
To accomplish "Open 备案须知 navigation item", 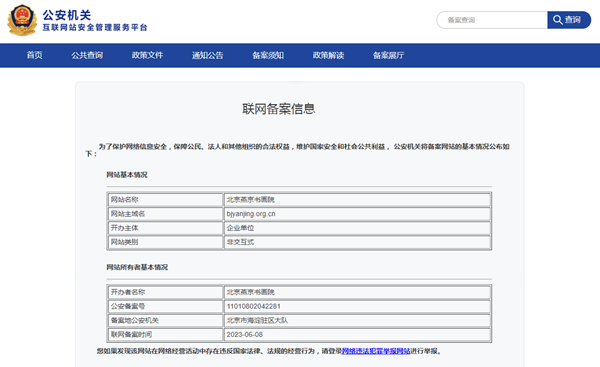I will (268, 55).
